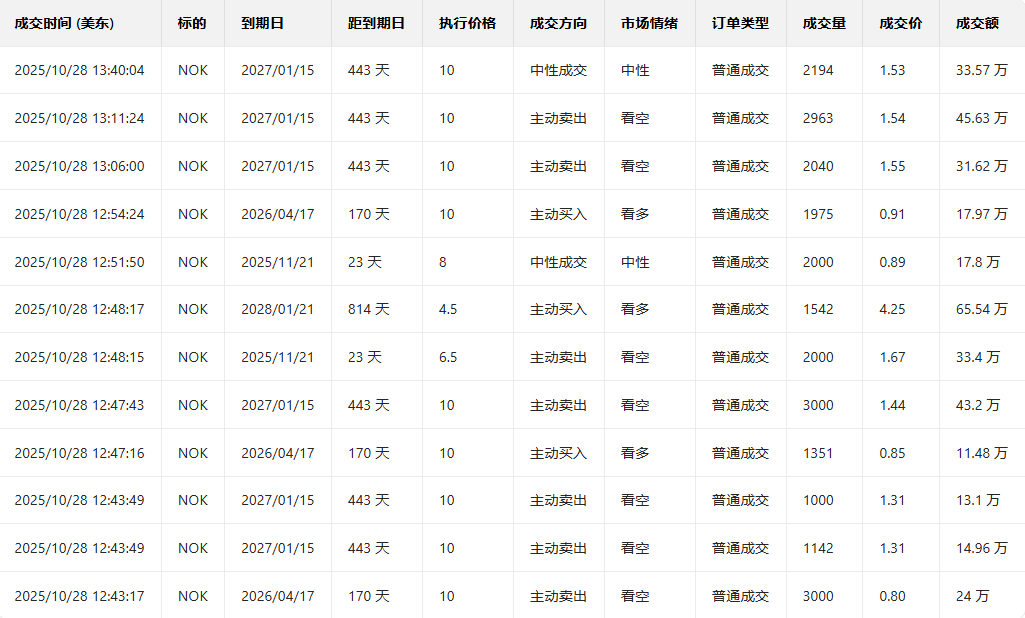Screen dimensions: 1025x618
Task: Click volume value 2963
Action: [818, 118]
